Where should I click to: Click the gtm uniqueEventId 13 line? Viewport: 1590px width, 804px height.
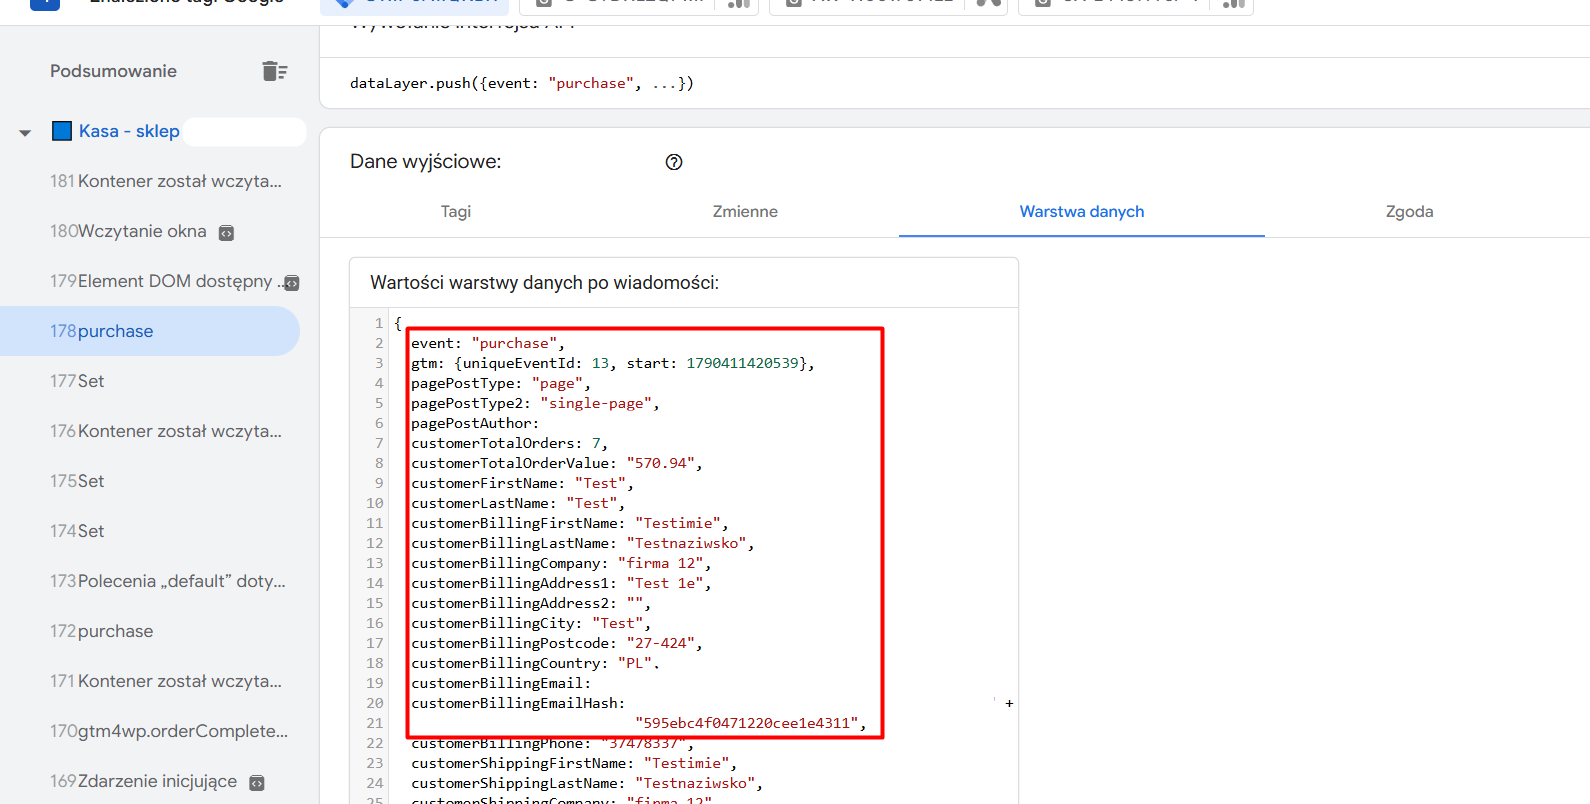613,363
